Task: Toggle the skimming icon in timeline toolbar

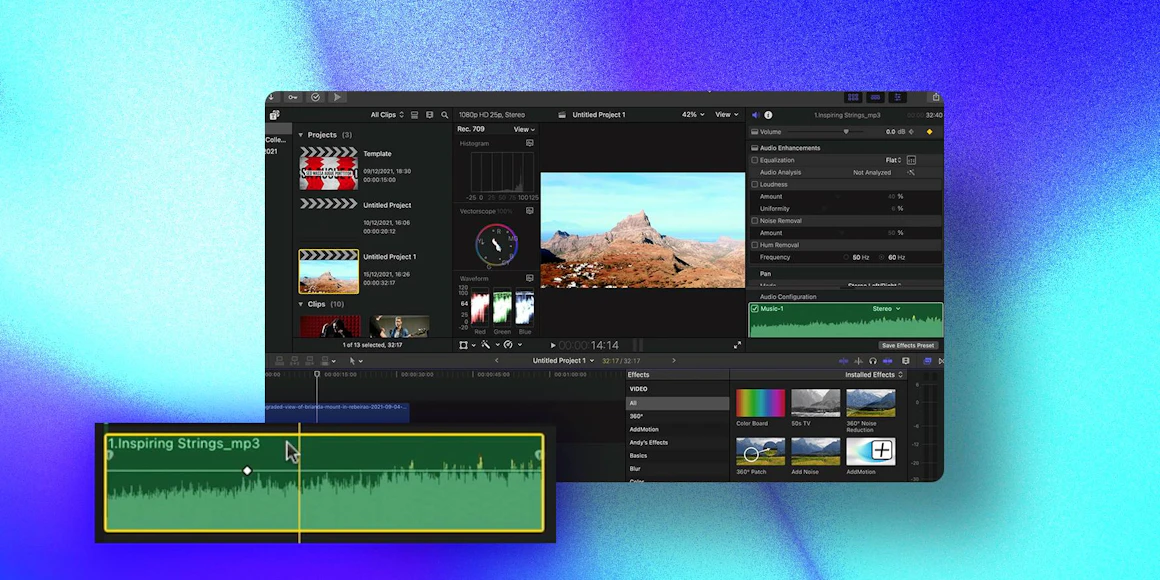Action: [x=843, y=361]
